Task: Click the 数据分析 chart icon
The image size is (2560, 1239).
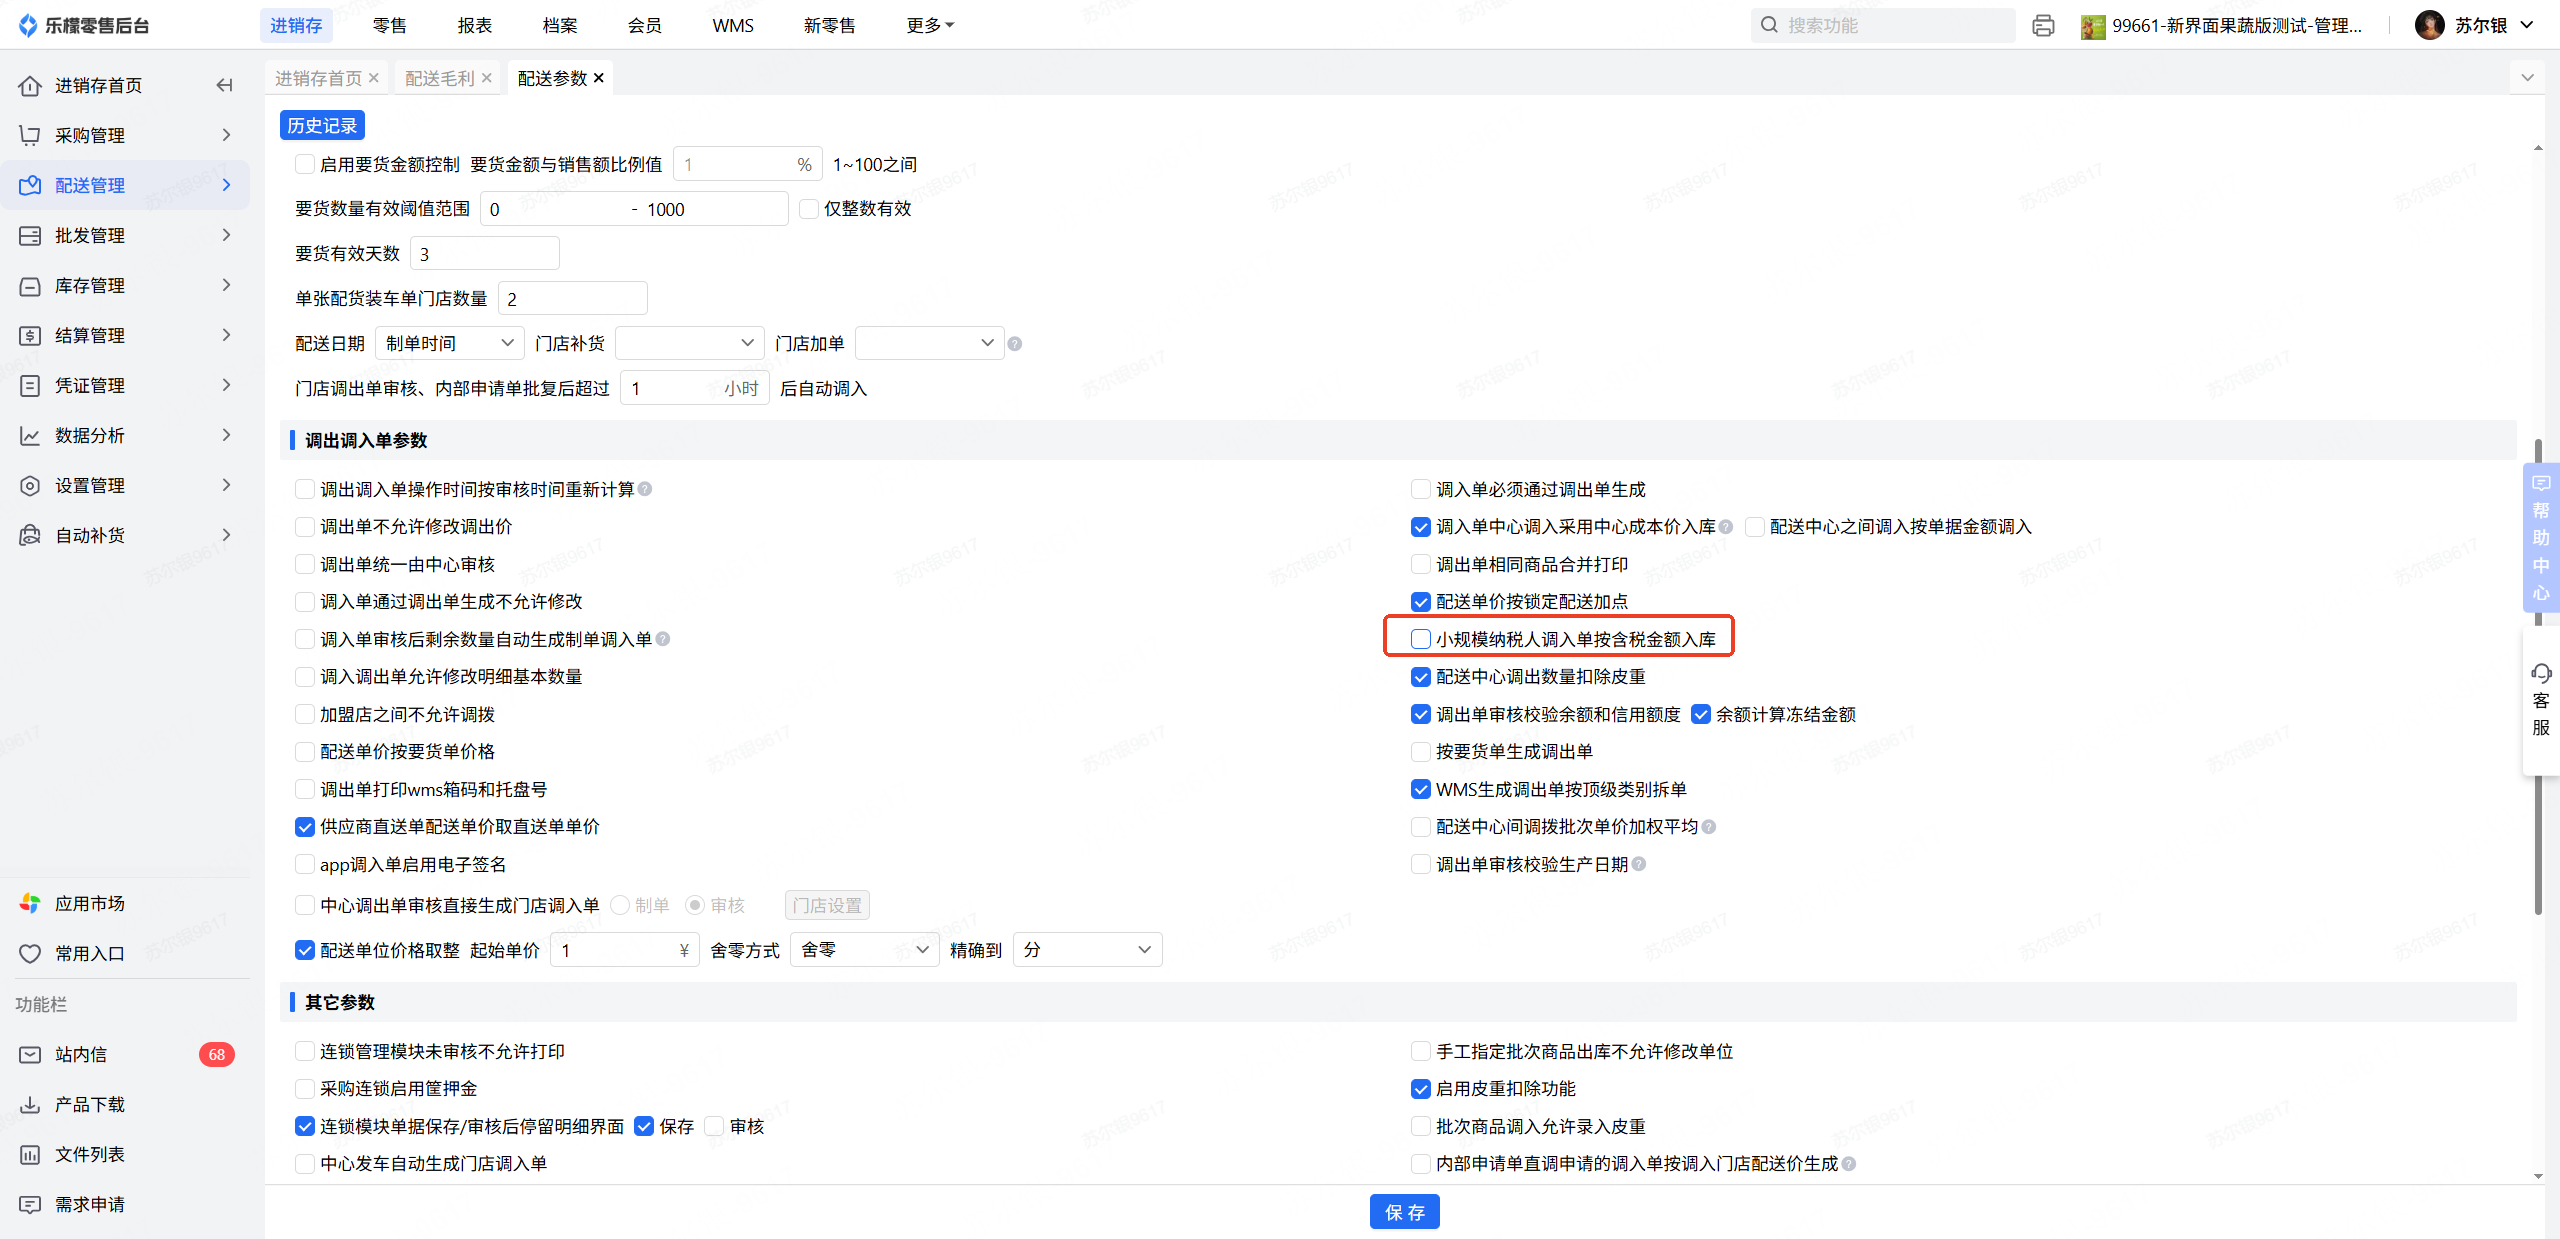Action: pos(30,435)
